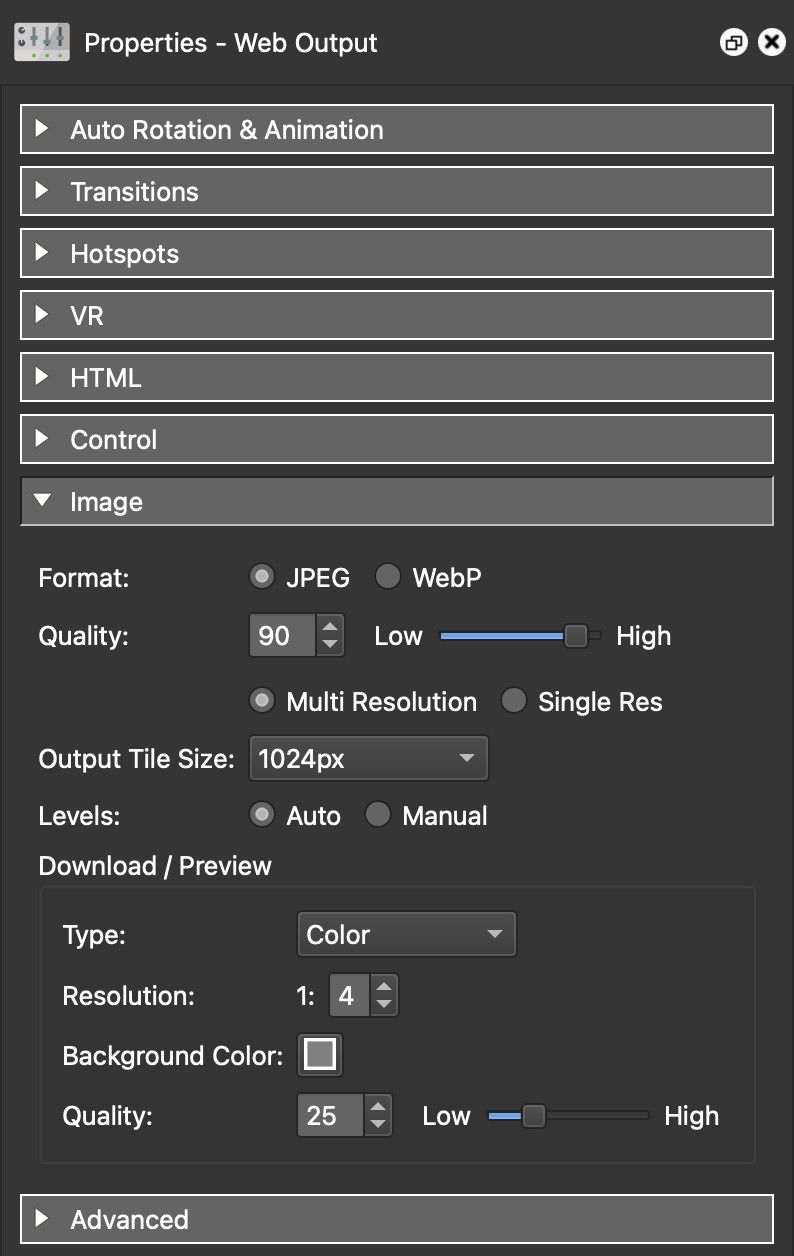Collapse the Image section
The height and width of the screenshot is (1256, 794).
(397, 501)
